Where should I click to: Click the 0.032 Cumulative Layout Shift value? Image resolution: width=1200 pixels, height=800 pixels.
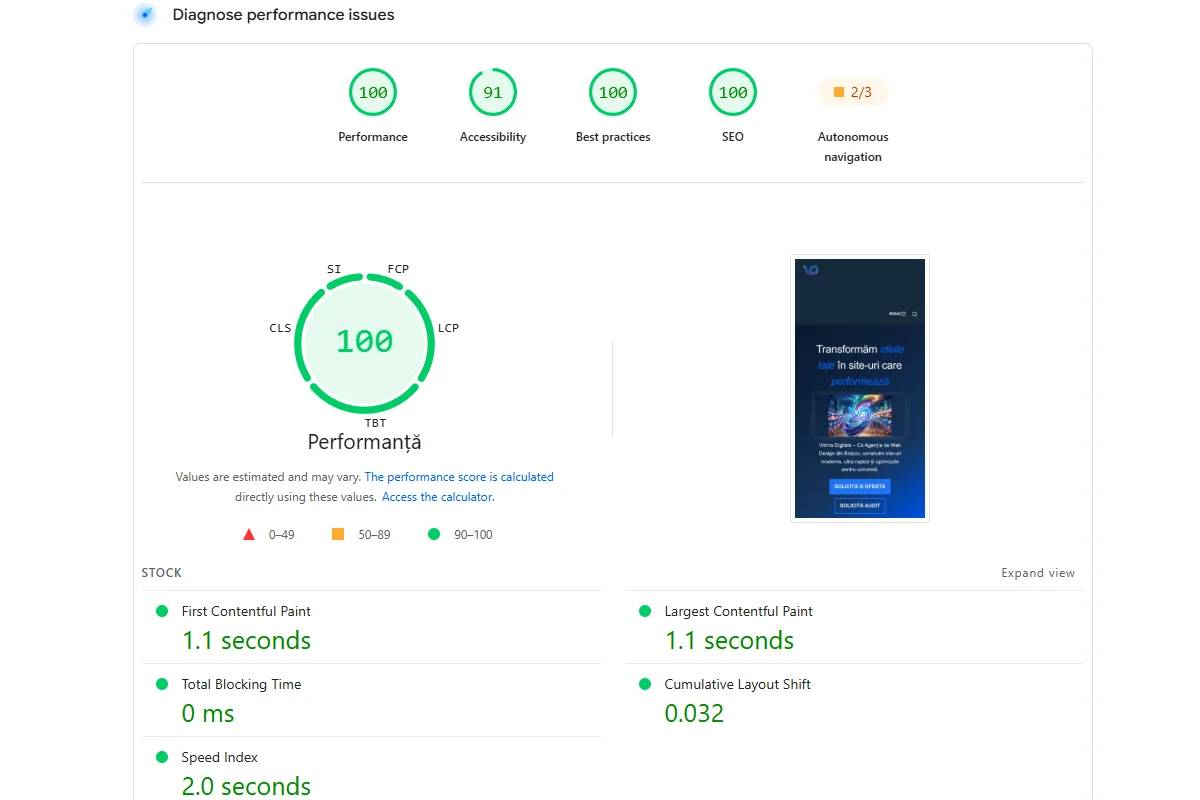[694, 714]
